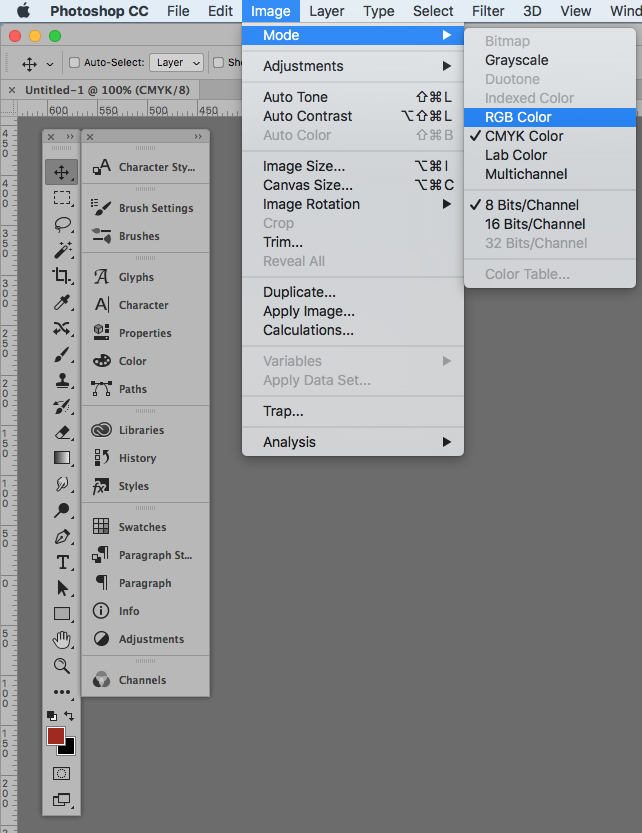642x833 pixels.
Task: Open the Layer menu
Action: tap(326, 11)
